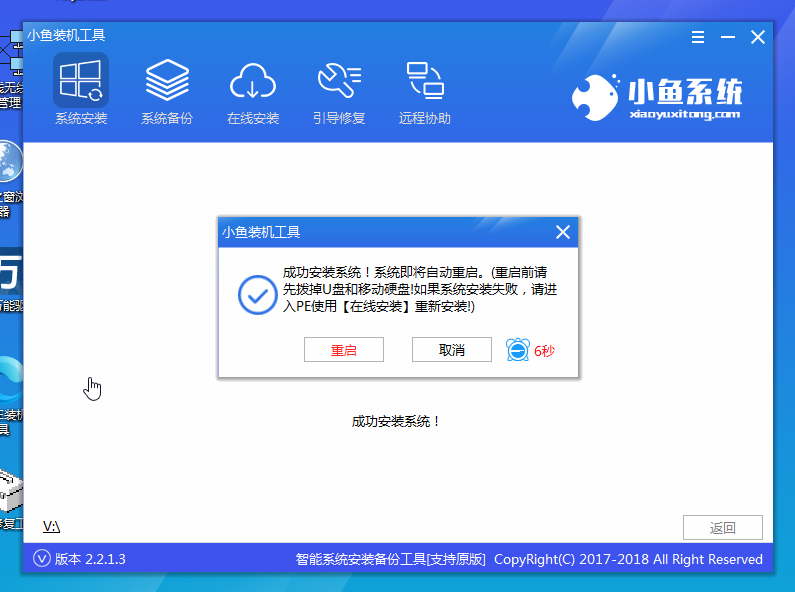The height and width of the screenshot is (592, 795).
Task: Open the printer-like desktop icon at bottom left
Action: coord(10,491)
